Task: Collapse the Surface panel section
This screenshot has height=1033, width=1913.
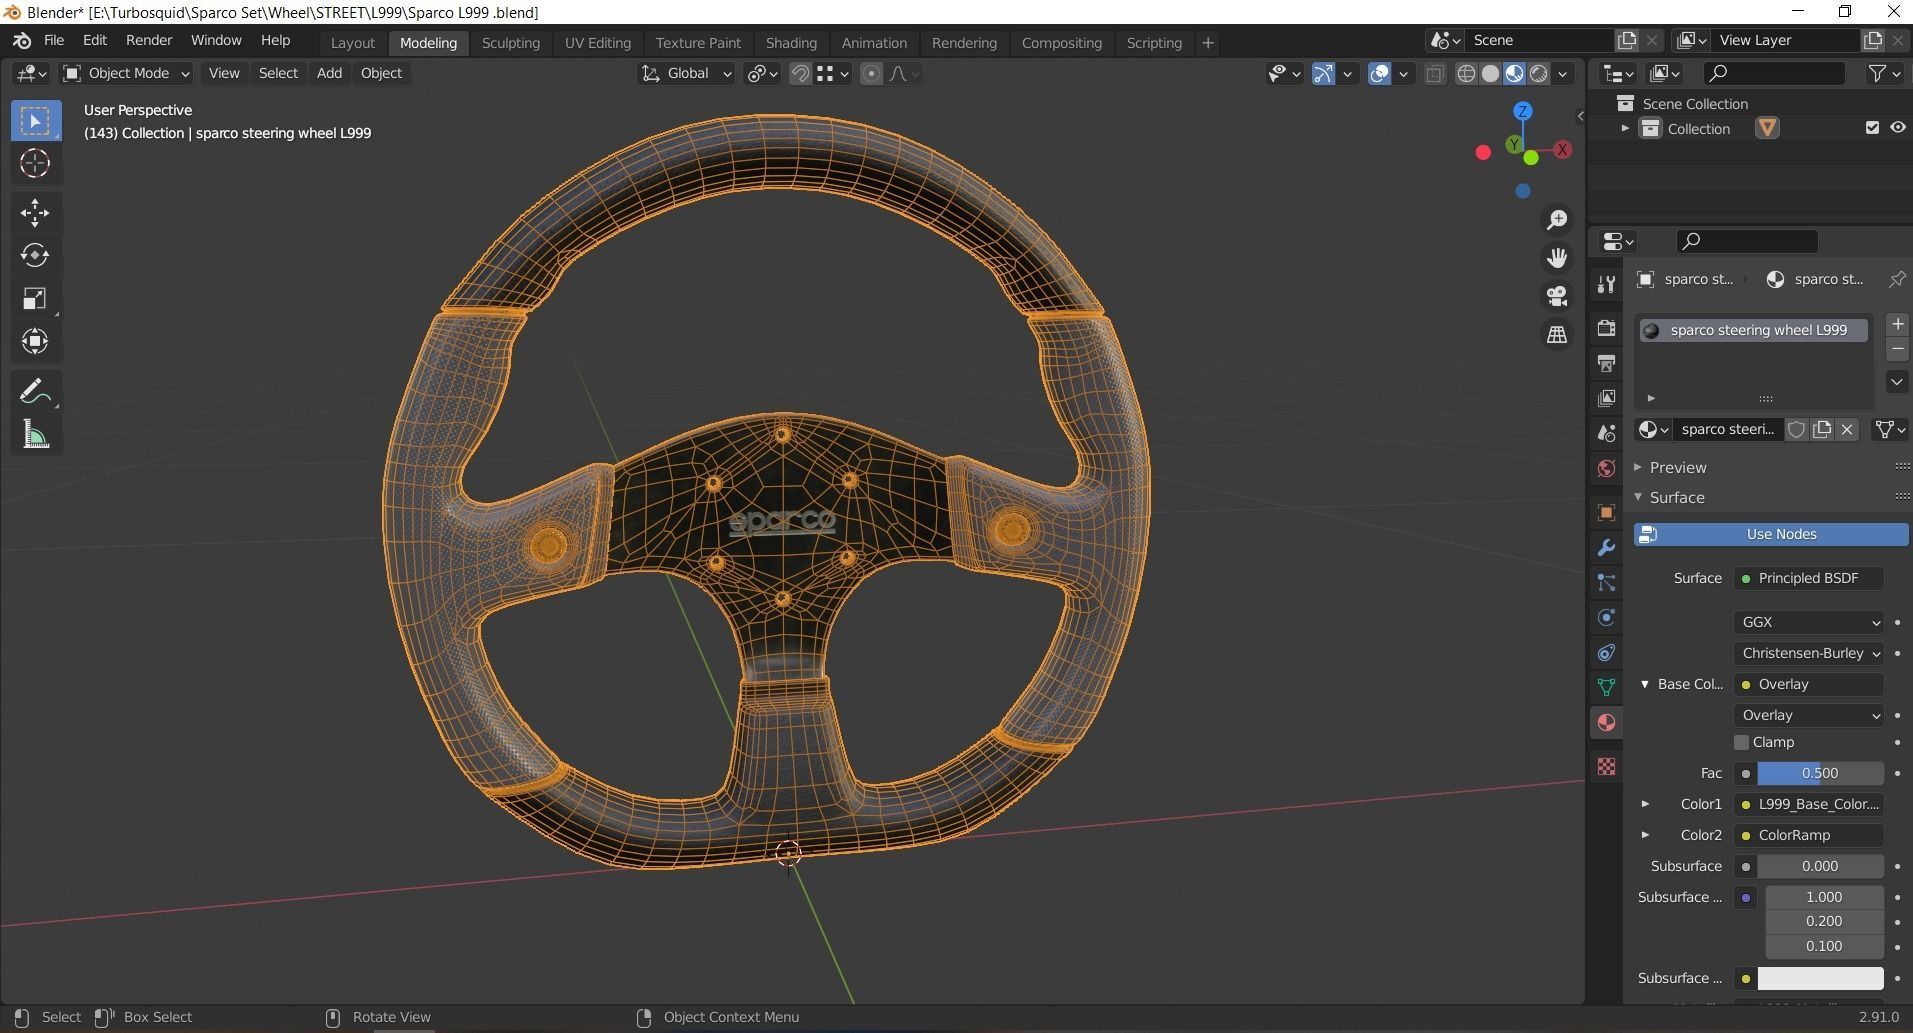Action: pos(1676,497)
